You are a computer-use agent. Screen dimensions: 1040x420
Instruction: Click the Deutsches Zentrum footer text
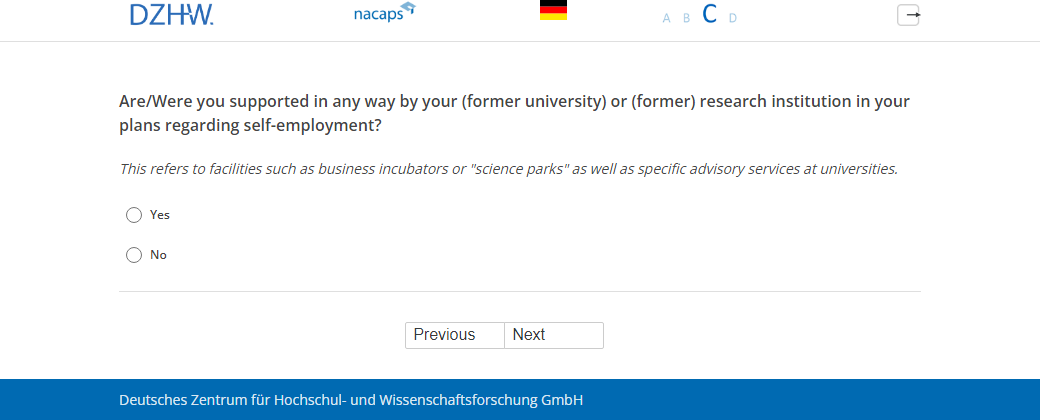351,400
